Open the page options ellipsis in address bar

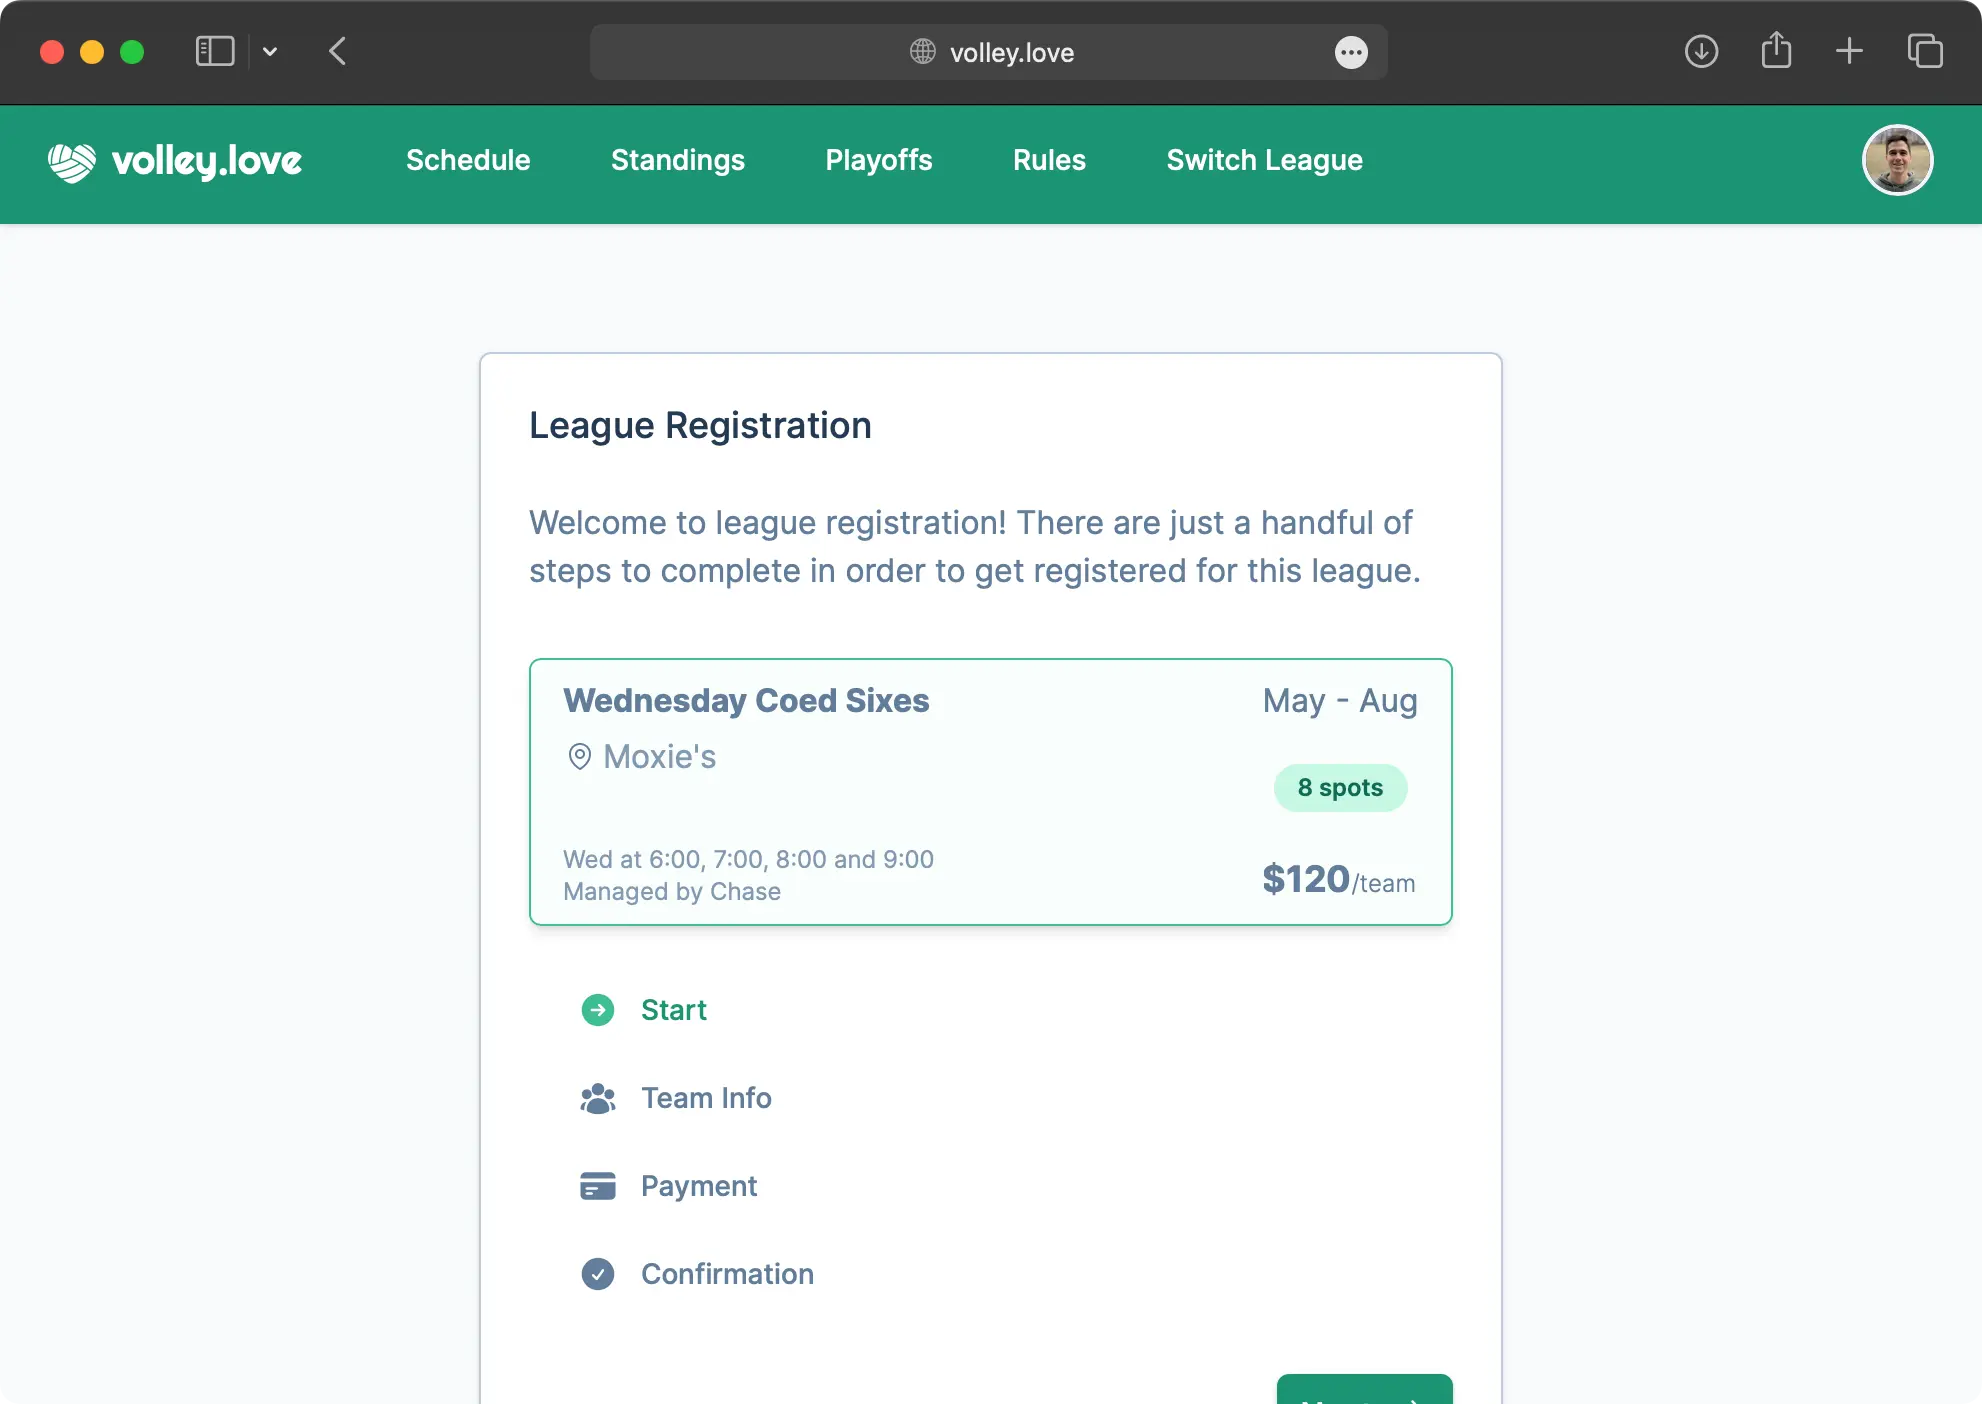click(x=1351, y=53)
